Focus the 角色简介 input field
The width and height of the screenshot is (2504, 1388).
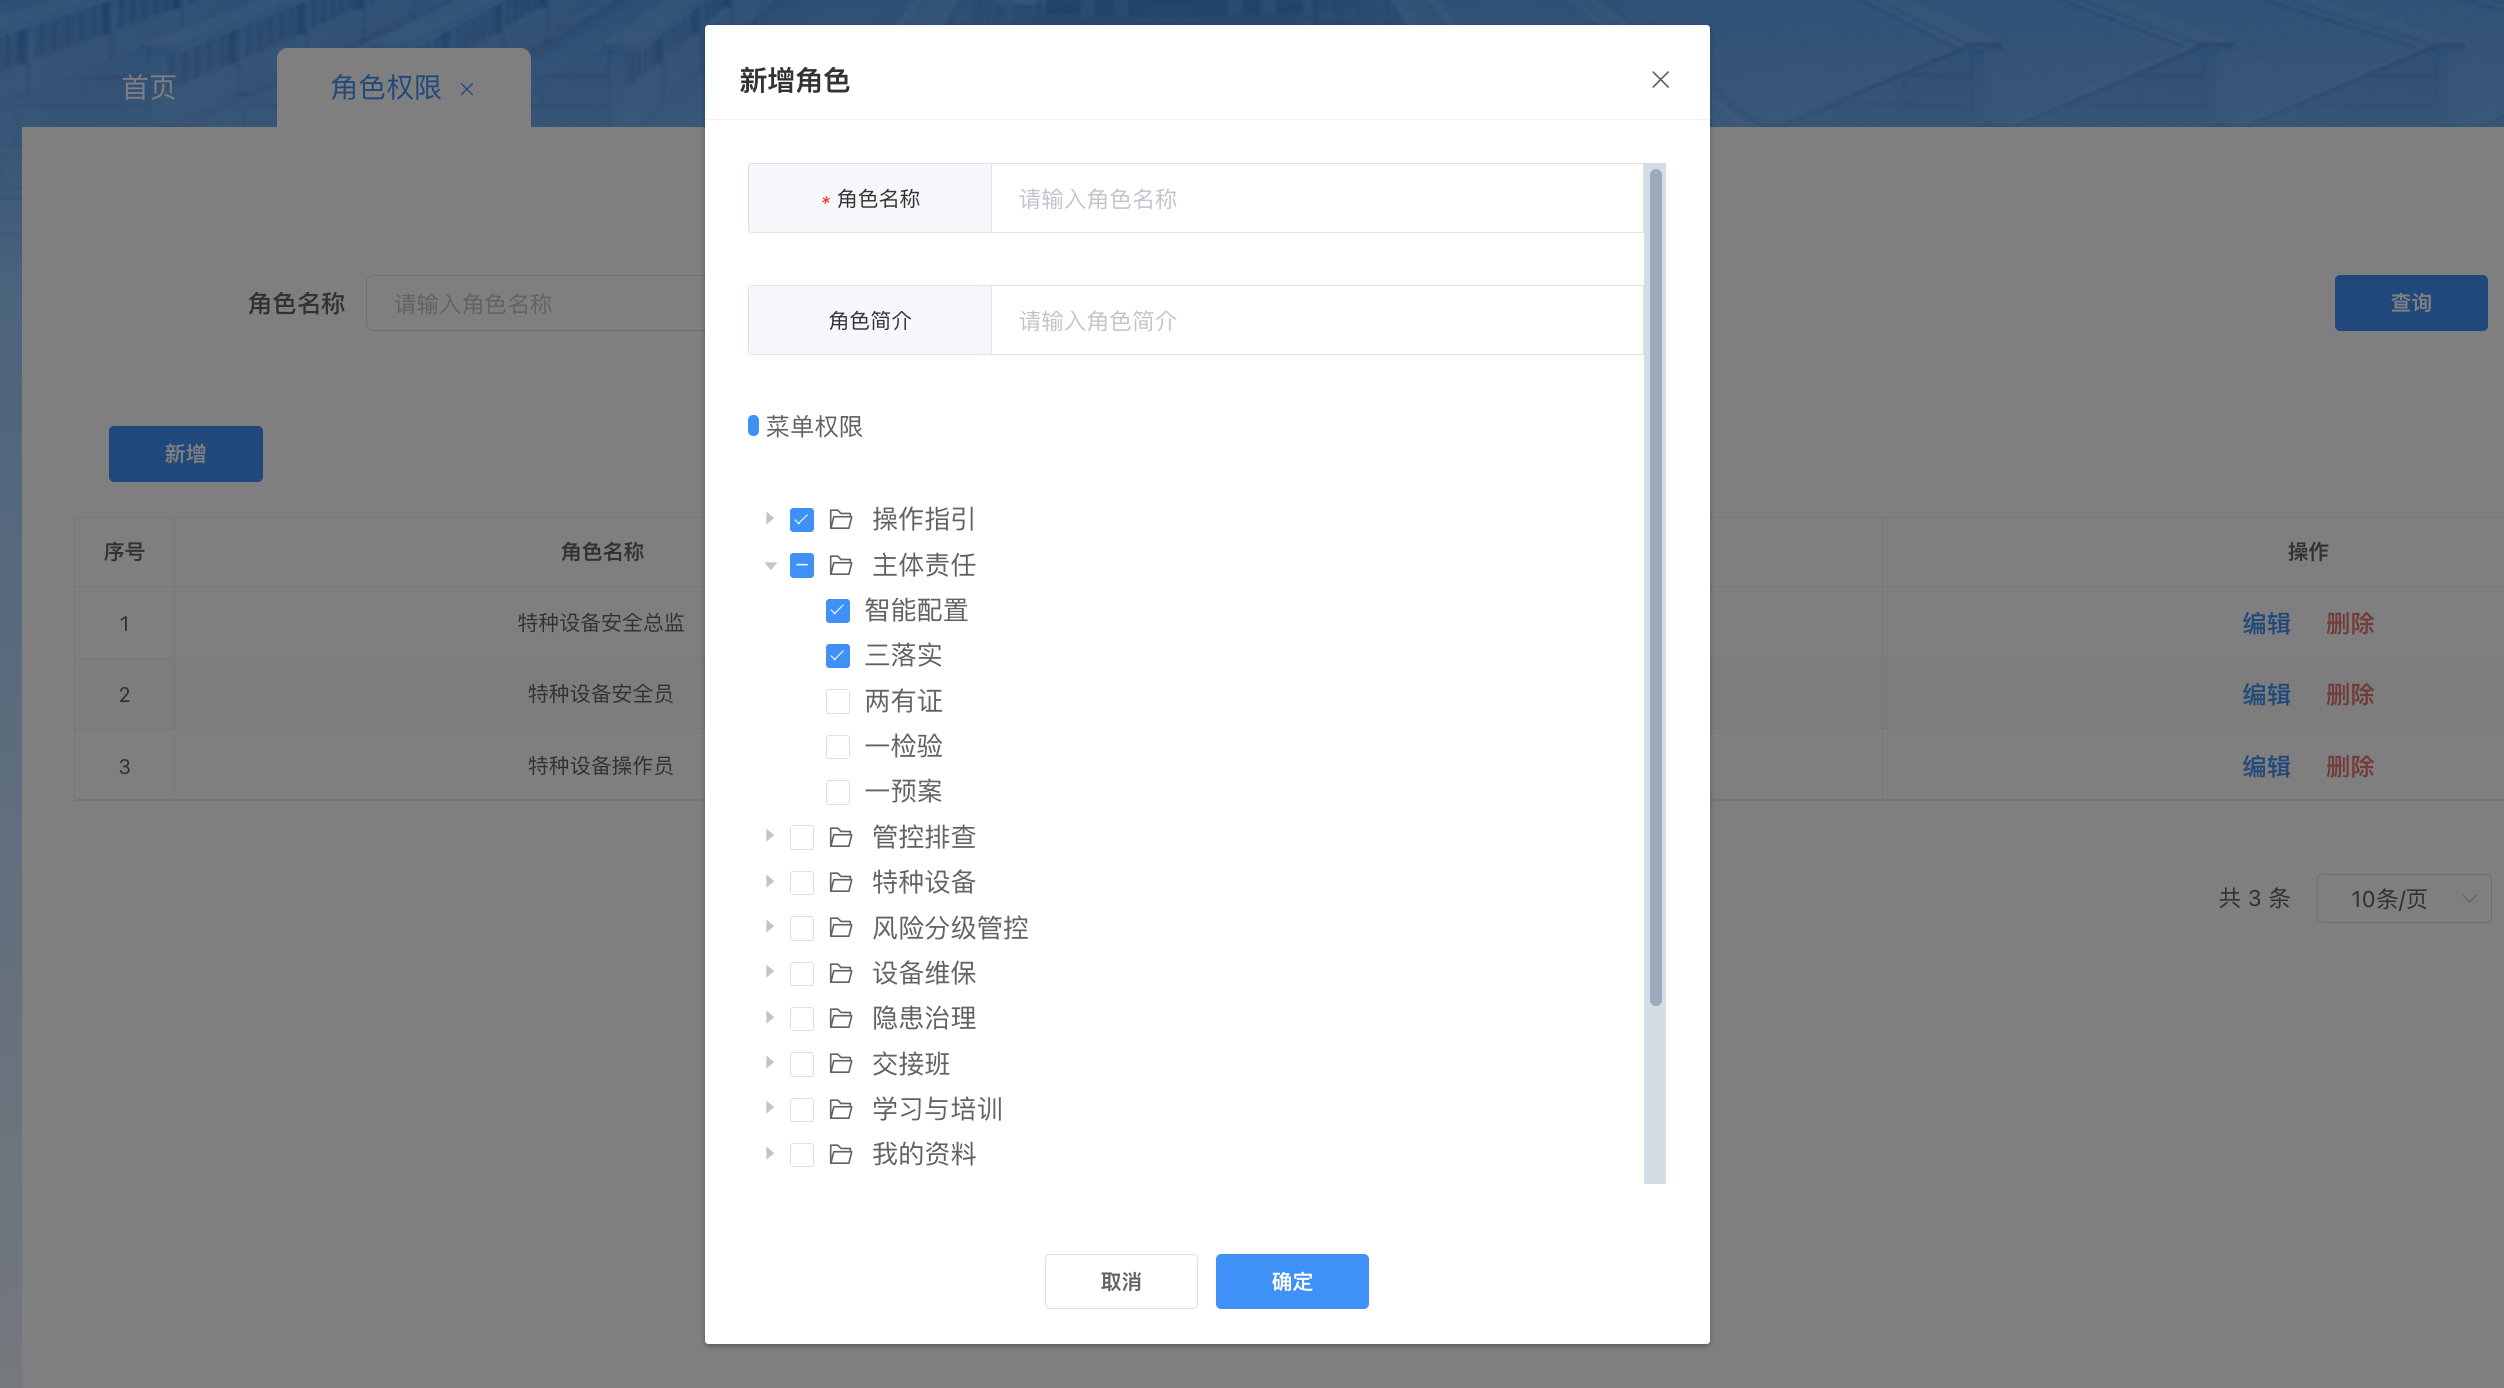(x=1315, y=321)
